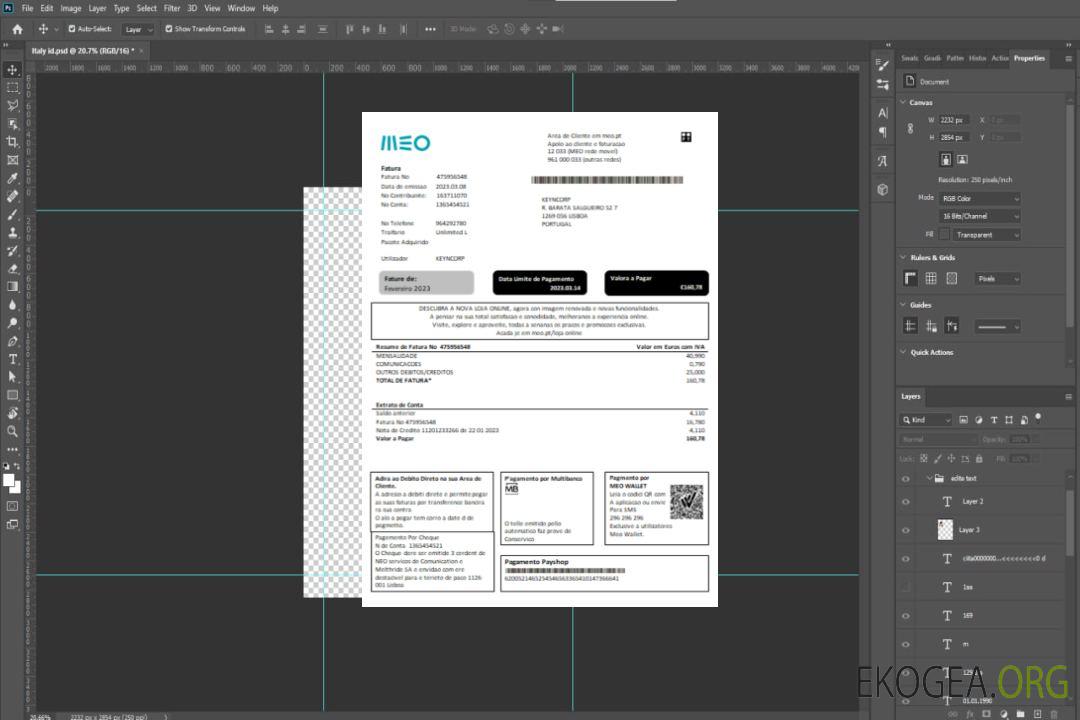Set canvas orientation to landscape
This screenshot has width=1080, height=720.
click(x=962, y=159)
